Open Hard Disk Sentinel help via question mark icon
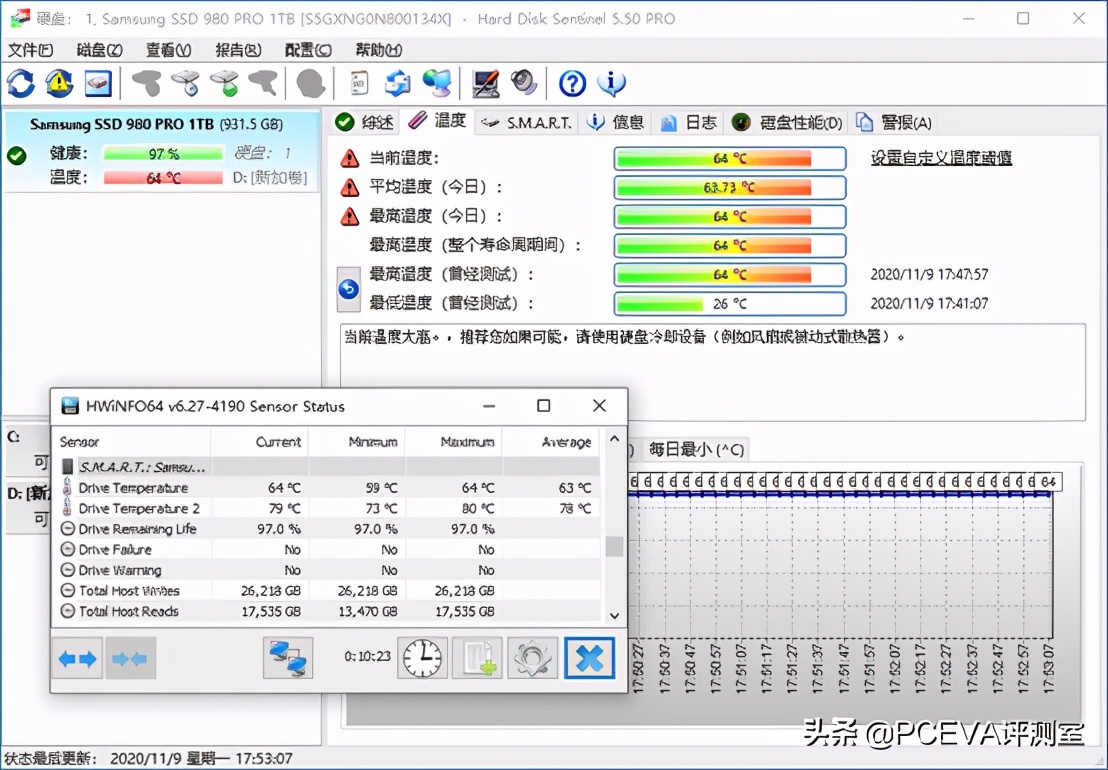The width and height of the screenshot is (1108, 770). click(570, 83)
